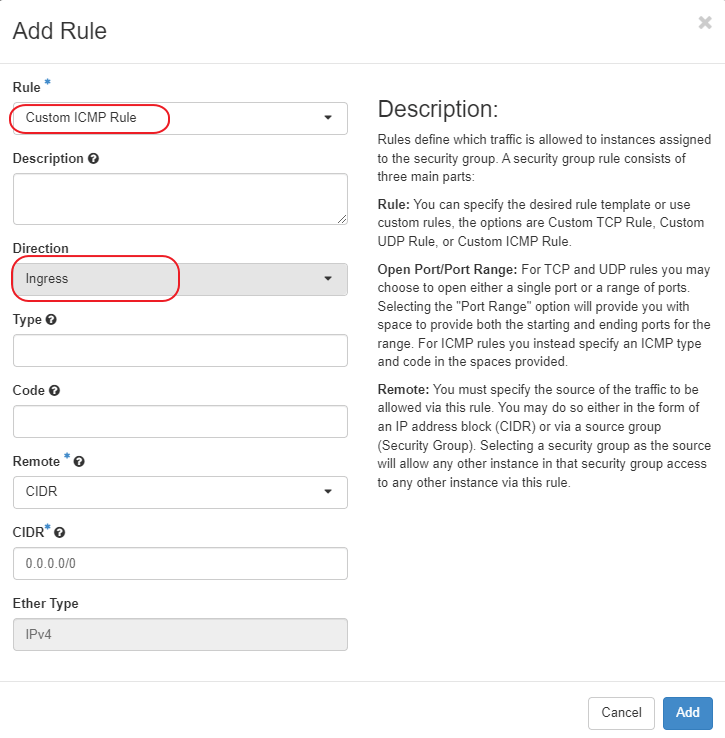The image size is (725, 738).
Task: Click the Ether Type IPv4 field
Action: [180, 634]
